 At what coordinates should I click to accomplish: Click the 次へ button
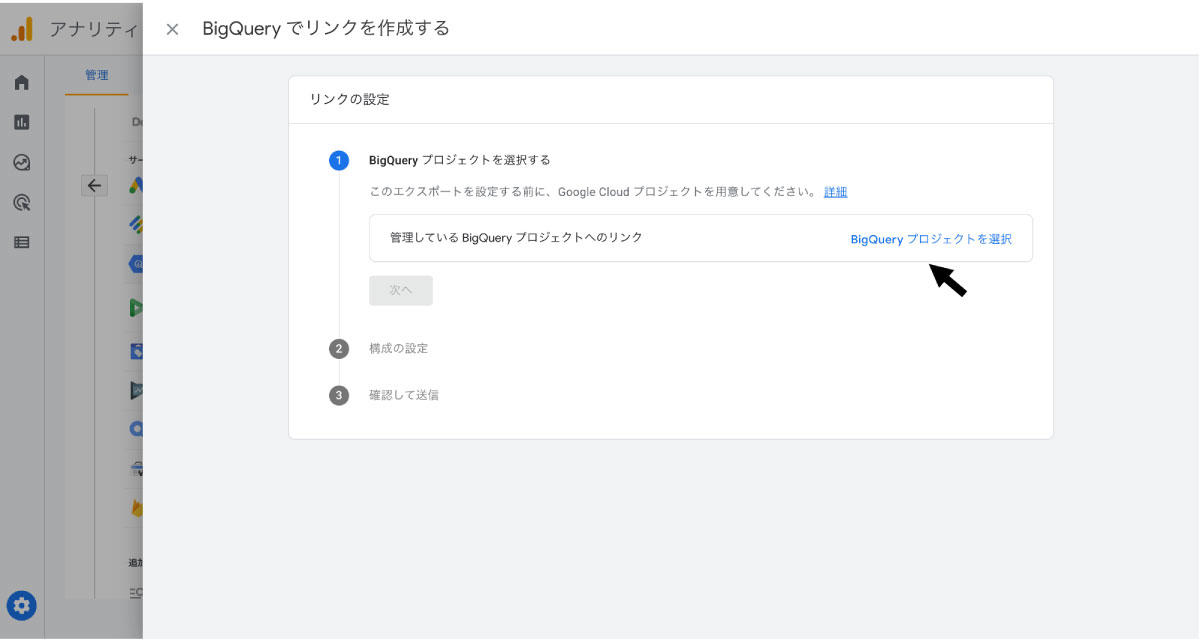[x=400, y=290]
